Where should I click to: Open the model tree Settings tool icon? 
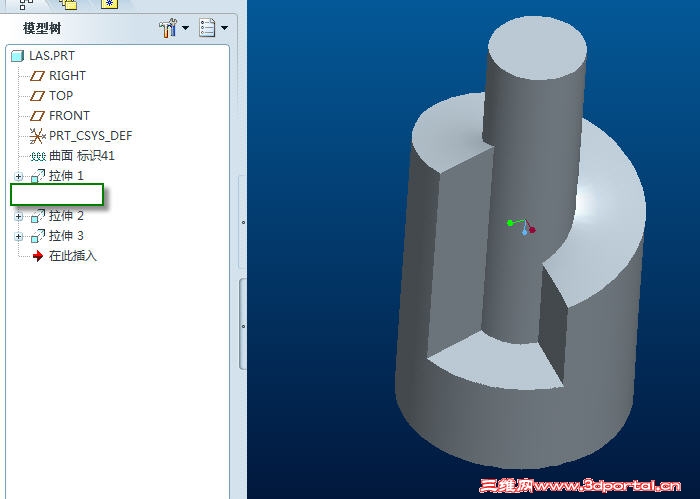pos(168,28)
